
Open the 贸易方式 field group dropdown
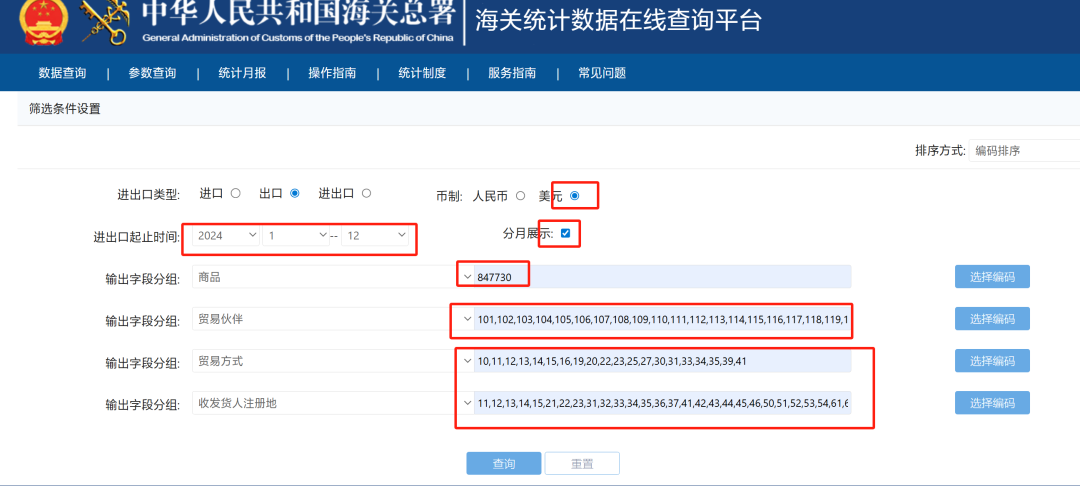pyautogui.click(x=333, y=361)
